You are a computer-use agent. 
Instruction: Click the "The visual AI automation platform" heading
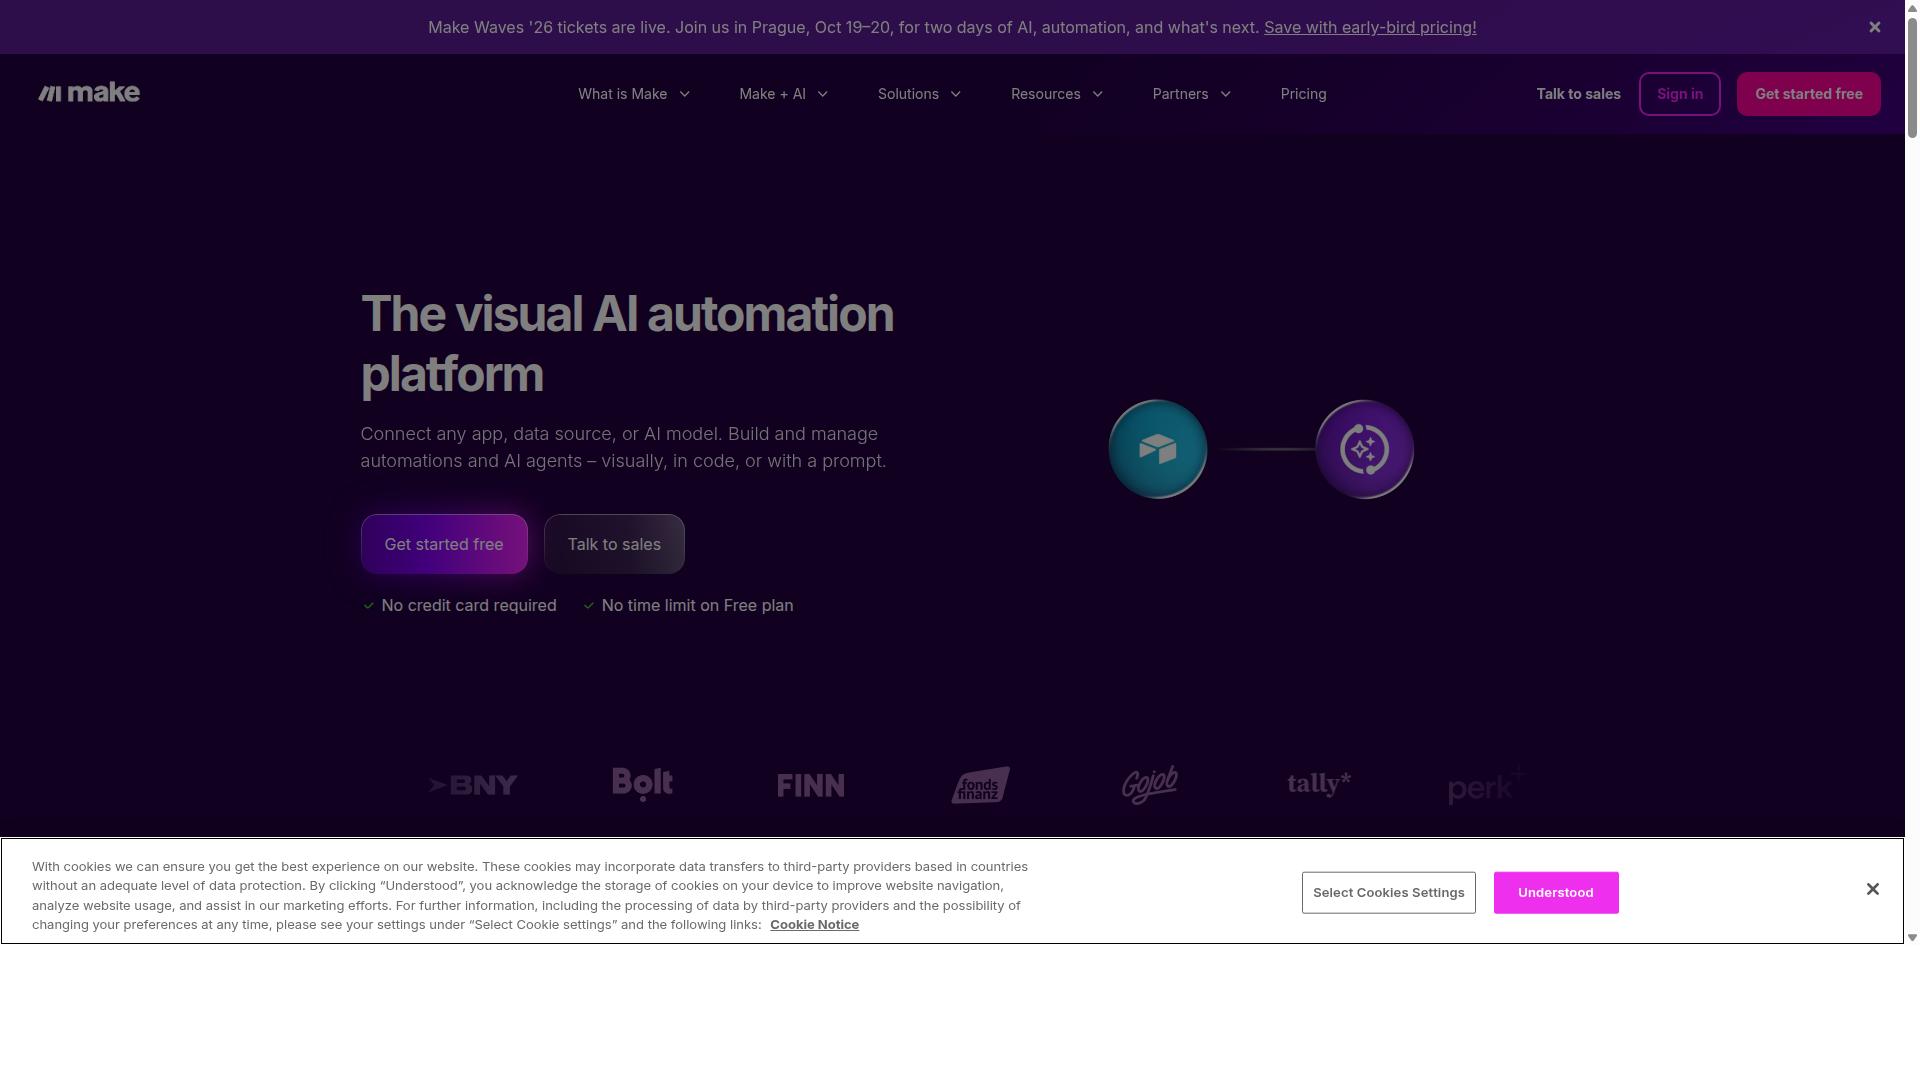point(627,344)
